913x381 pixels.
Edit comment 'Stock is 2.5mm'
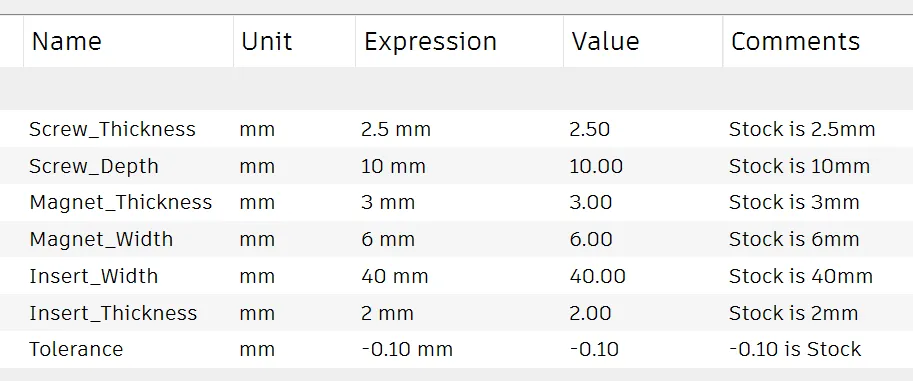802,129
